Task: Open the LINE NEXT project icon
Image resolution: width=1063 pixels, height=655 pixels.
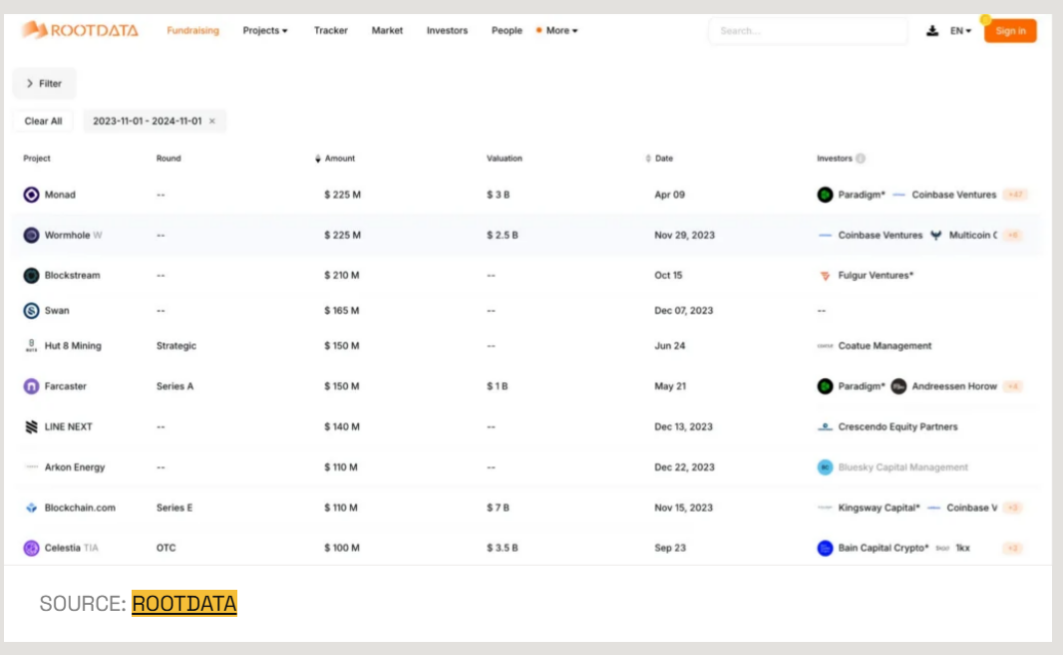Action: (31, 426)
